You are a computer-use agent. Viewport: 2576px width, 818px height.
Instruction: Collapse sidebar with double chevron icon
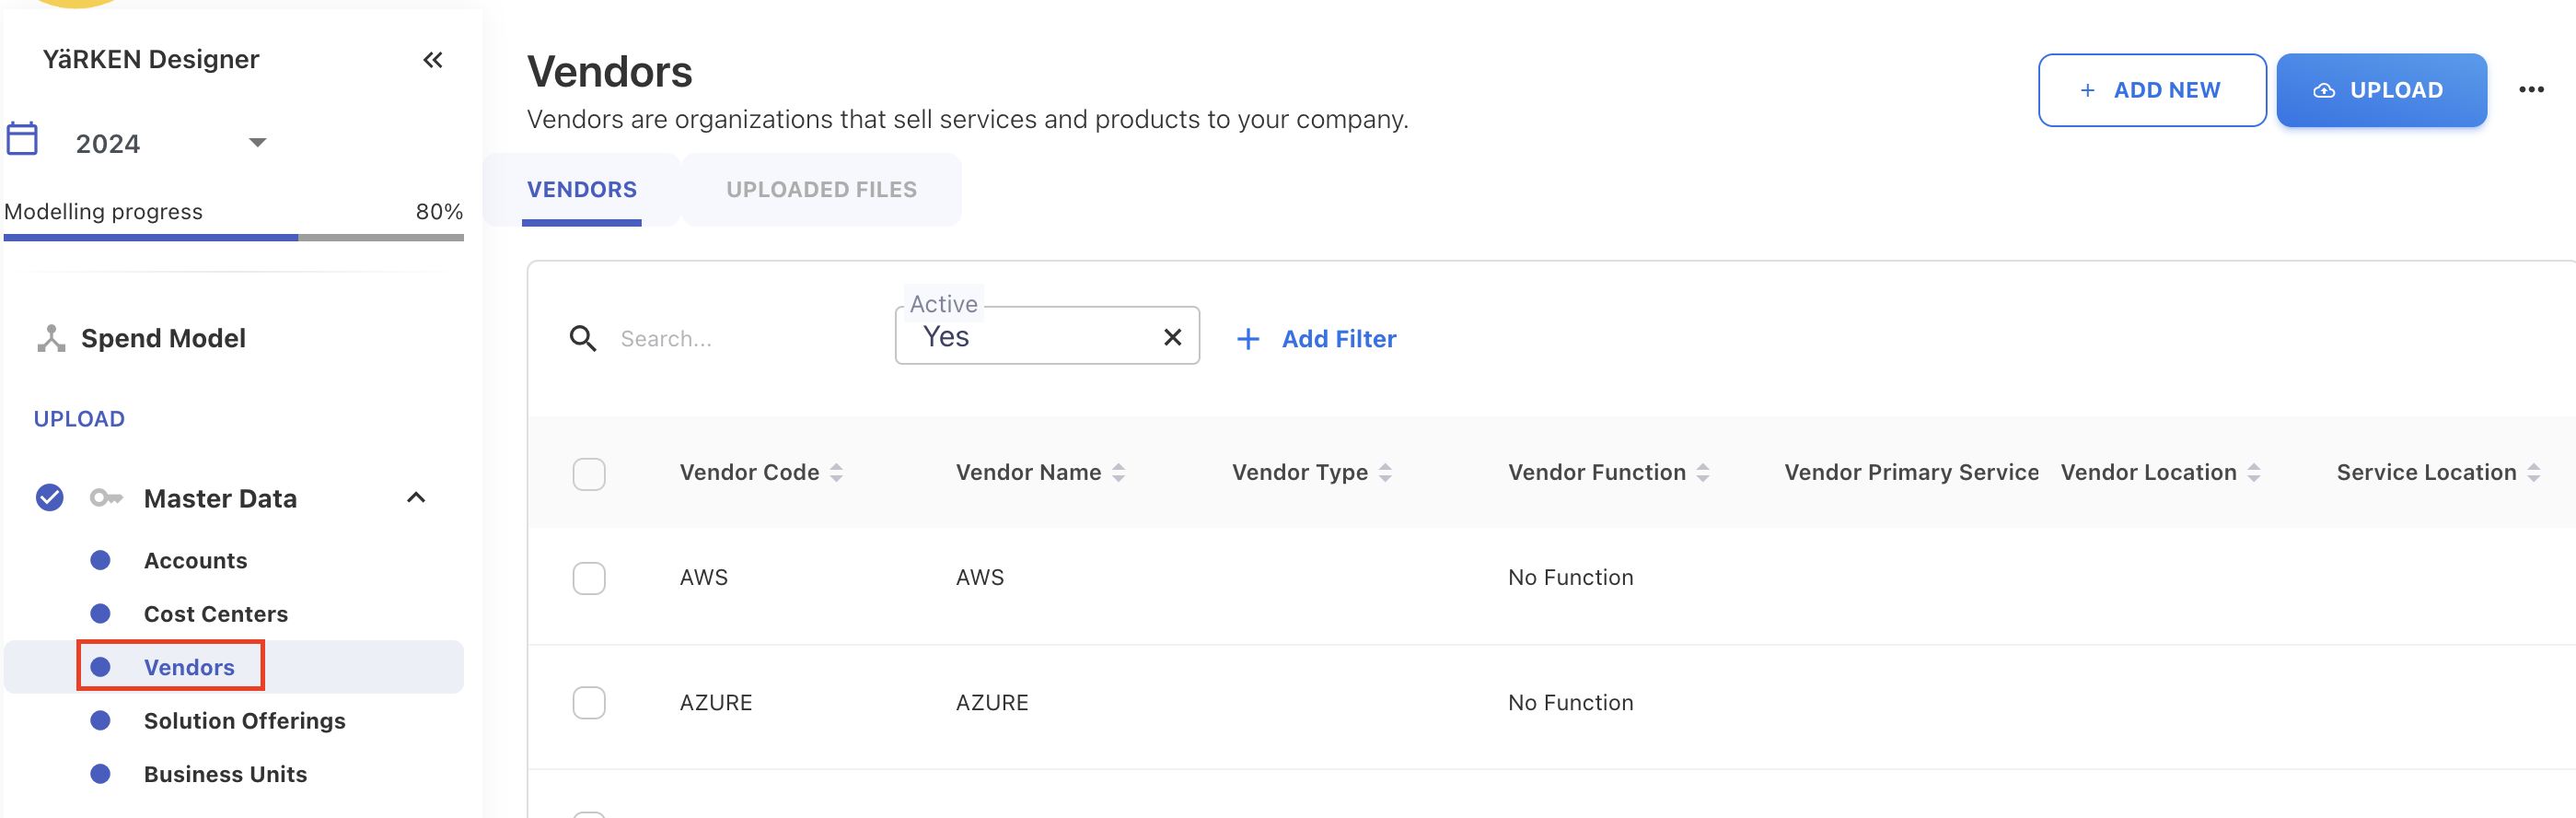coord(432,60)
